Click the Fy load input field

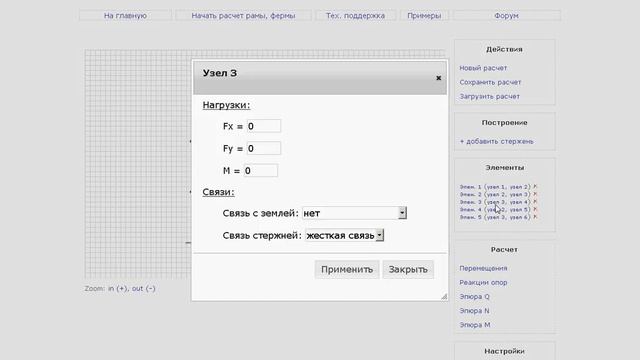(x=264, y=148)
